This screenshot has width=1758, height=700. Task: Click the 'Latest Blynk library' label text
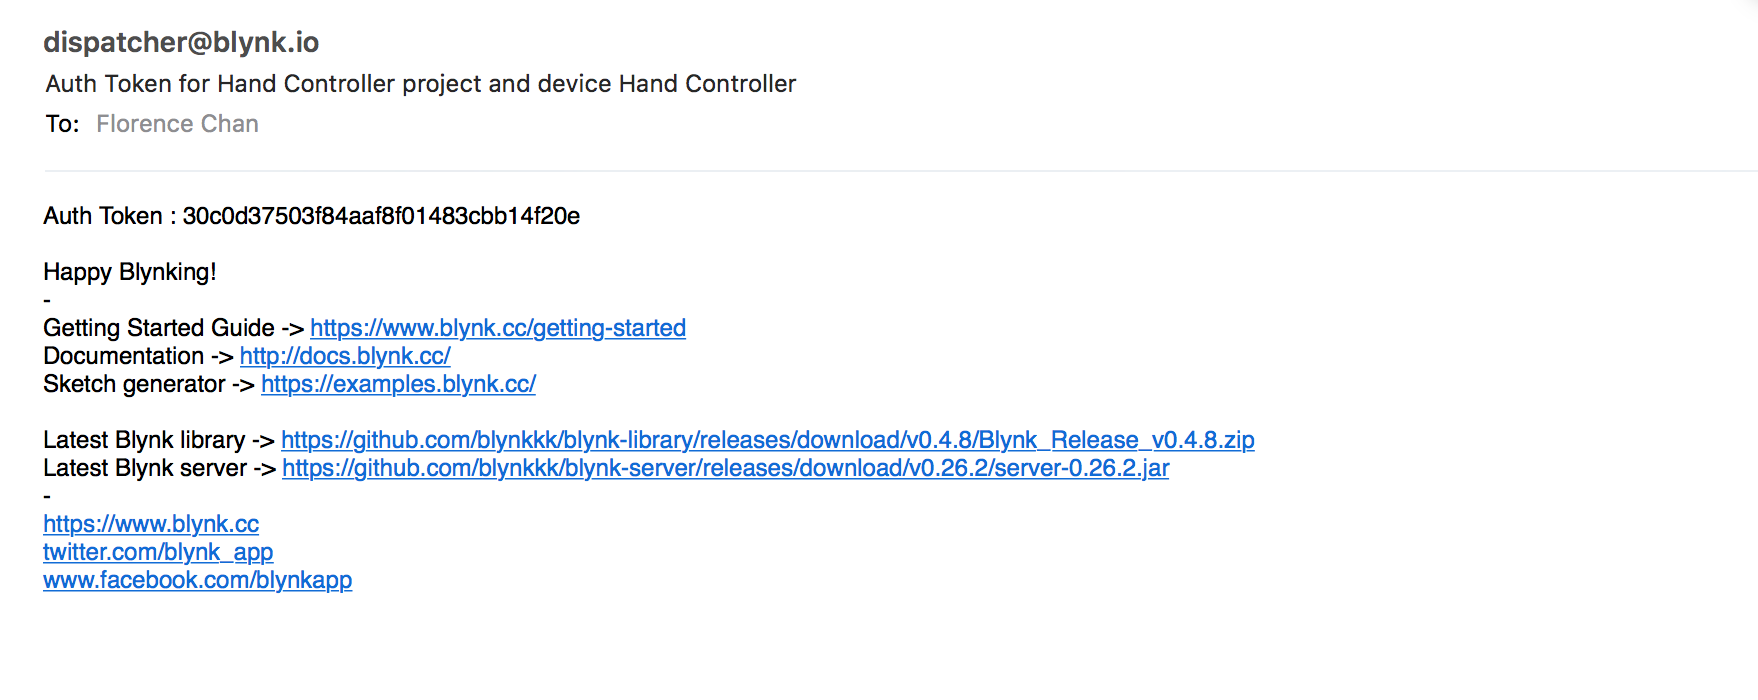(x=144, y=440)
